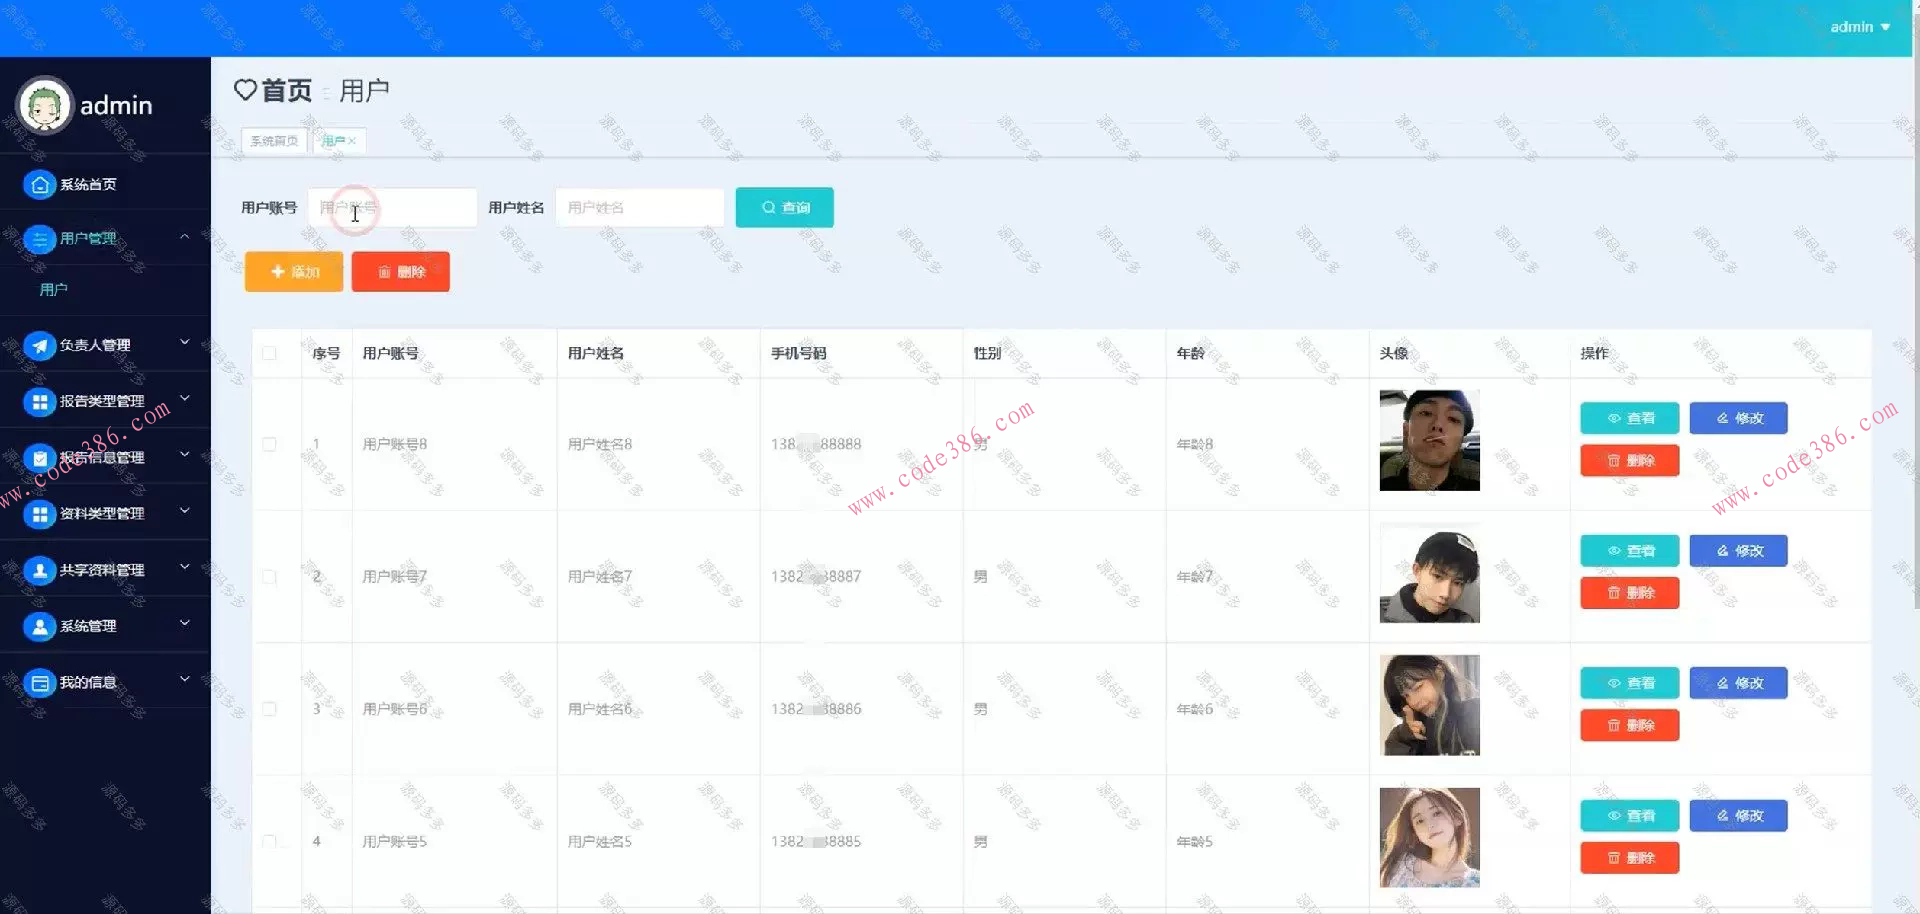Edit 用户账号5 with 修改 button
This screenshot has width=1920, height=914.
(1738, 816)
